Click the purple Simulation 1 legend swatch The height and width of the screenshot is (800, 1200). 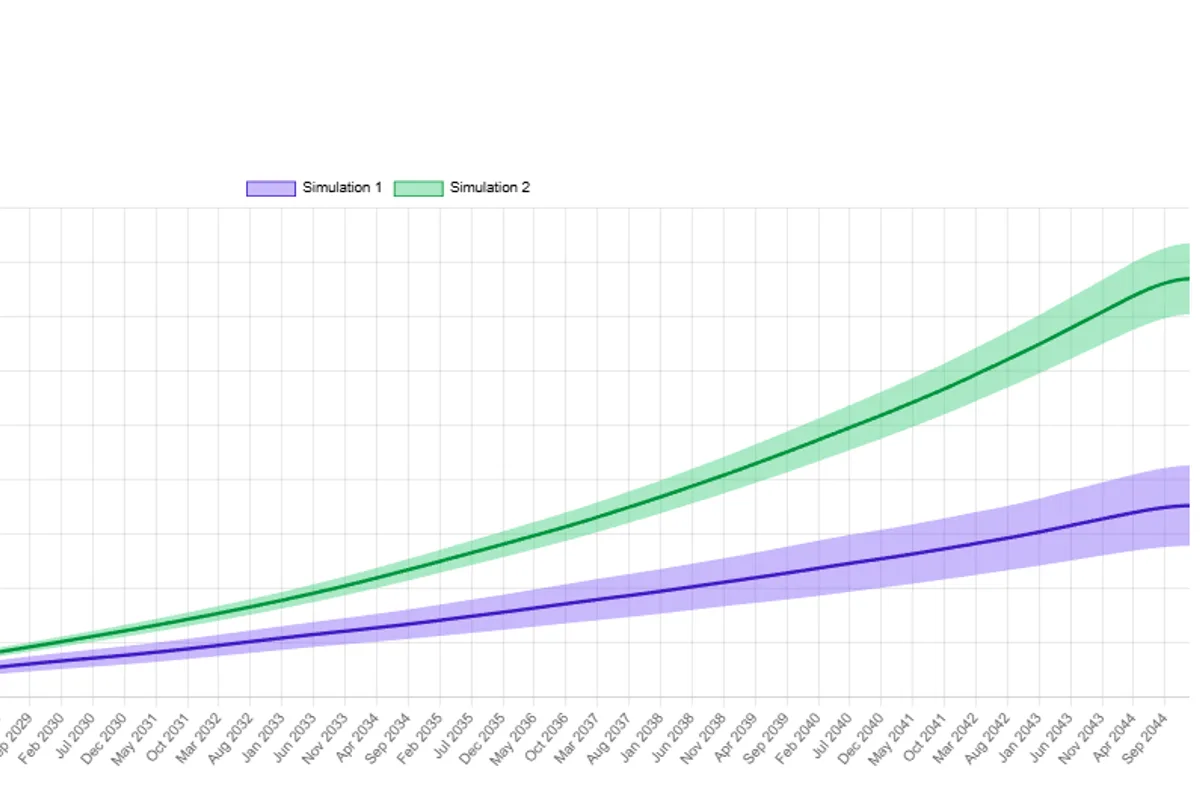tap(271, 188)
